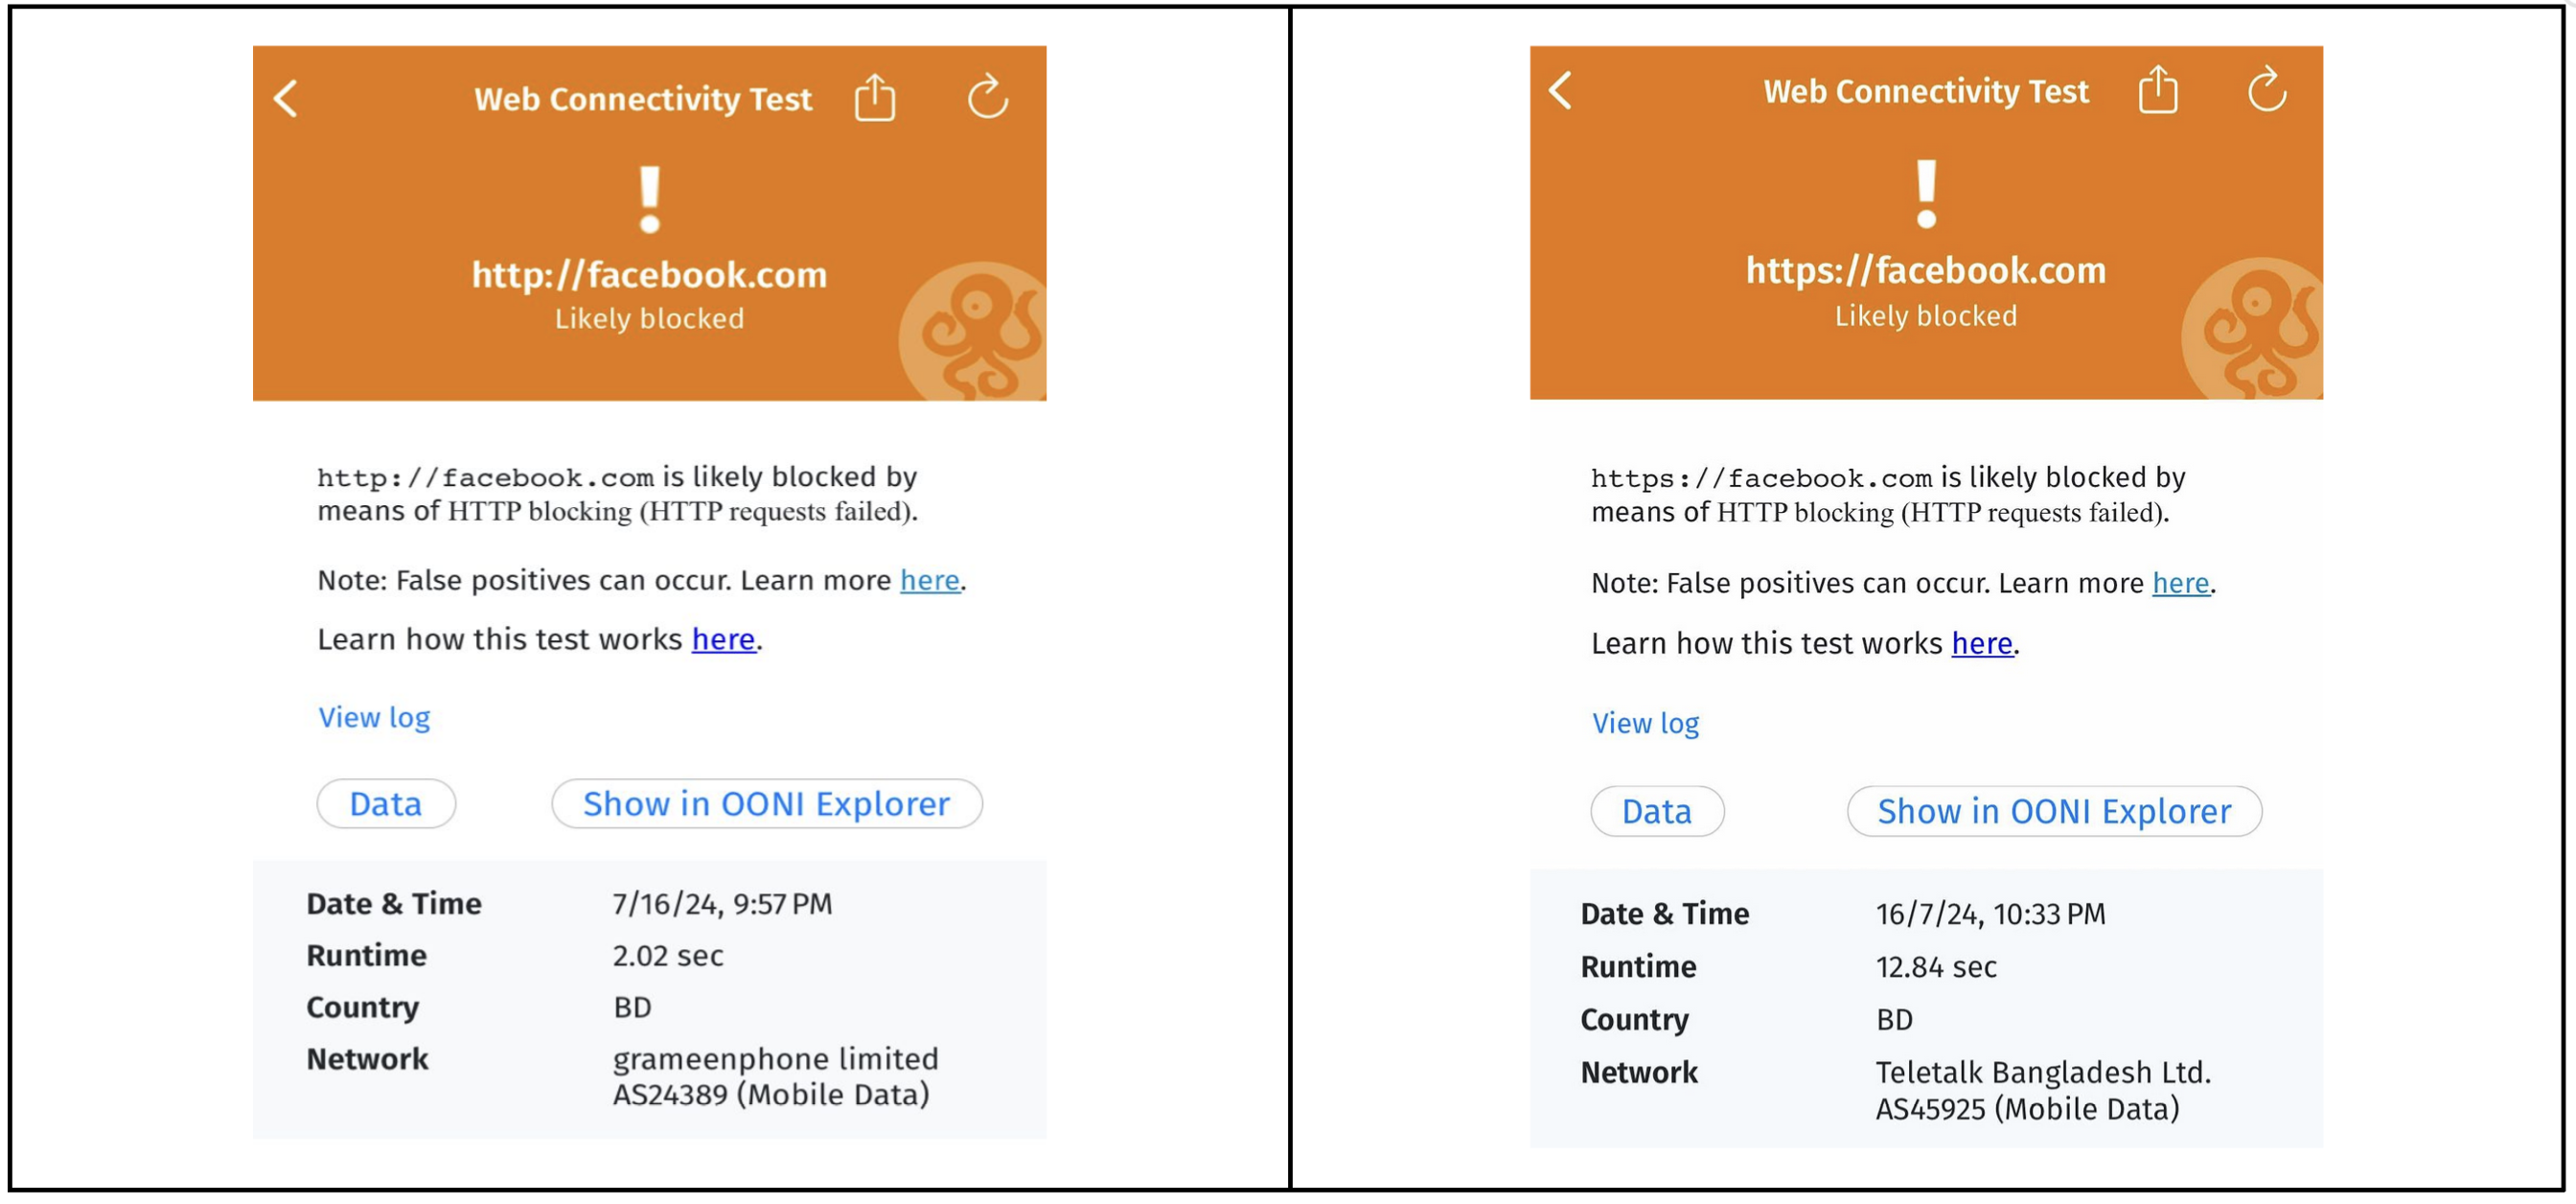2576x1204 pixels.
Task: Open false positives 'here' link, left panel
Action: pos(929,581)
